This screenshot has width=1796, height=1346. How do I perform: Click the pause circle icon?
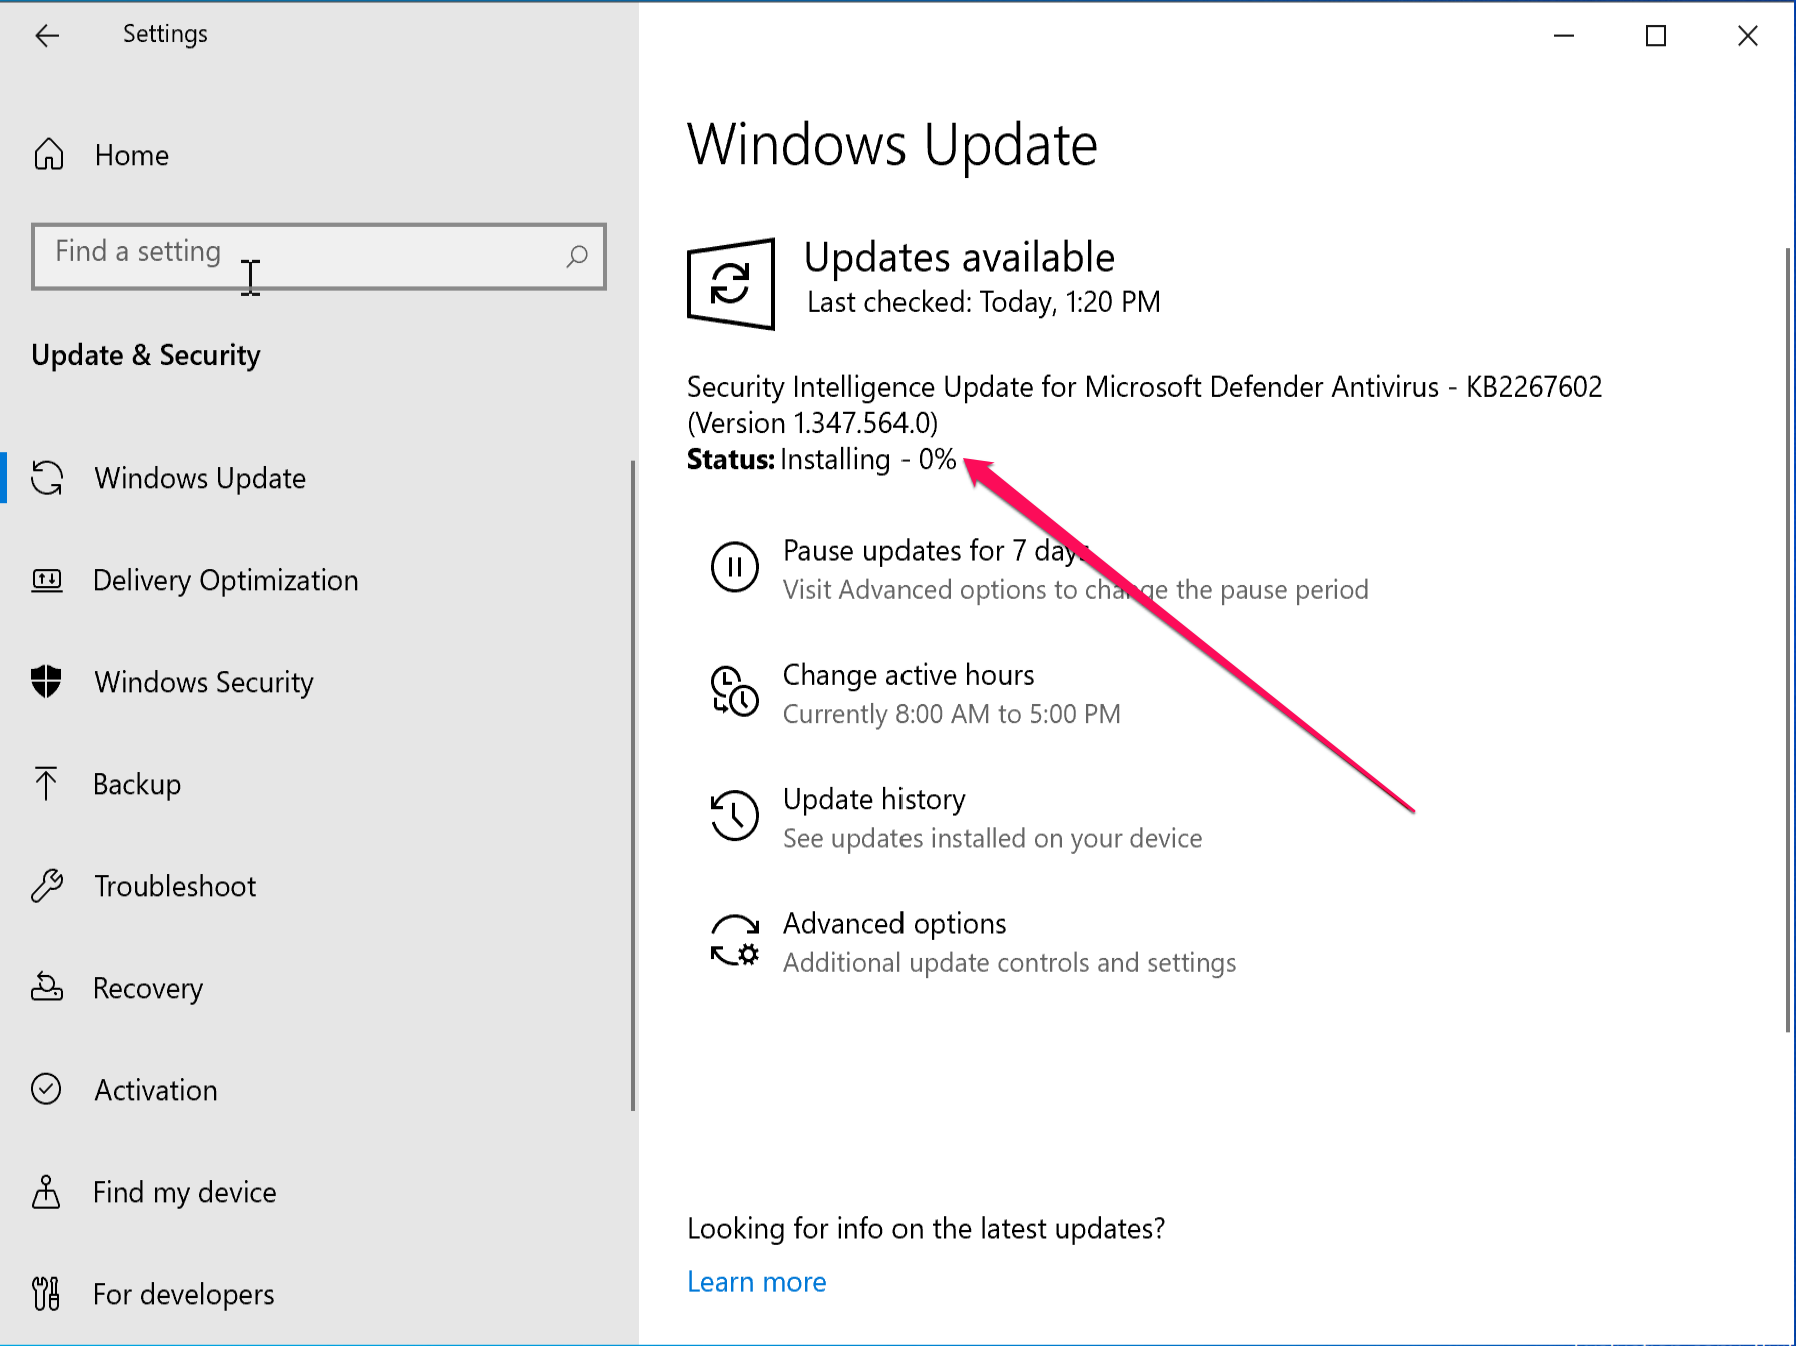[x=735, y=567]
